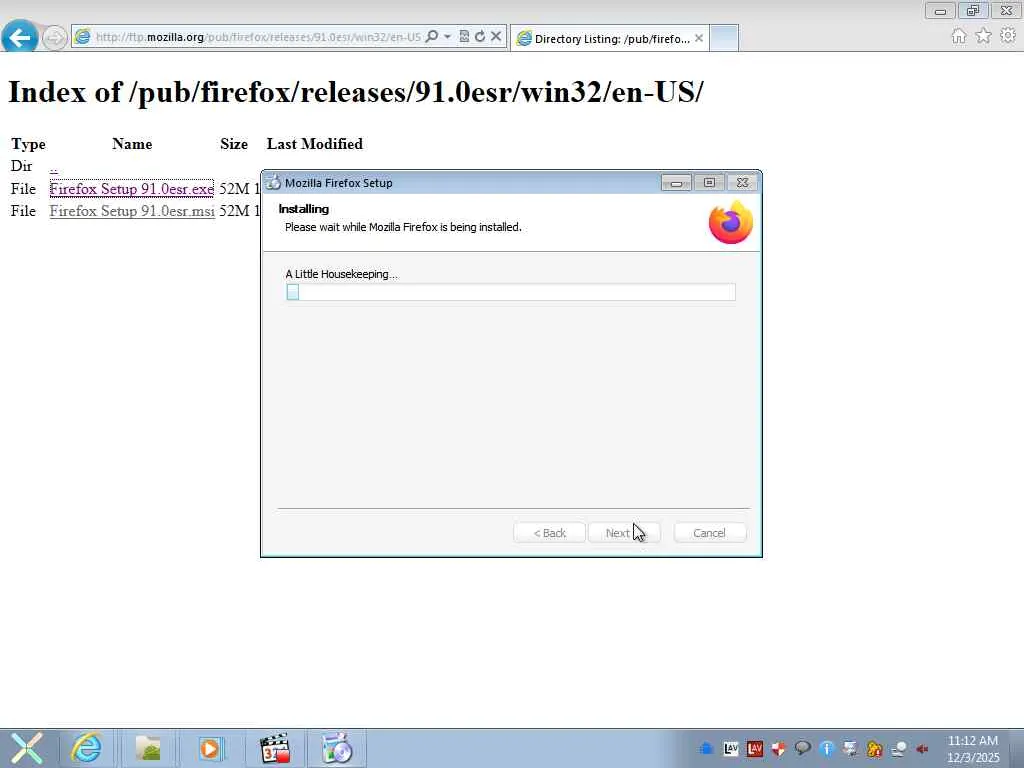Open the parent directory '..' link

tap(54, 167)
